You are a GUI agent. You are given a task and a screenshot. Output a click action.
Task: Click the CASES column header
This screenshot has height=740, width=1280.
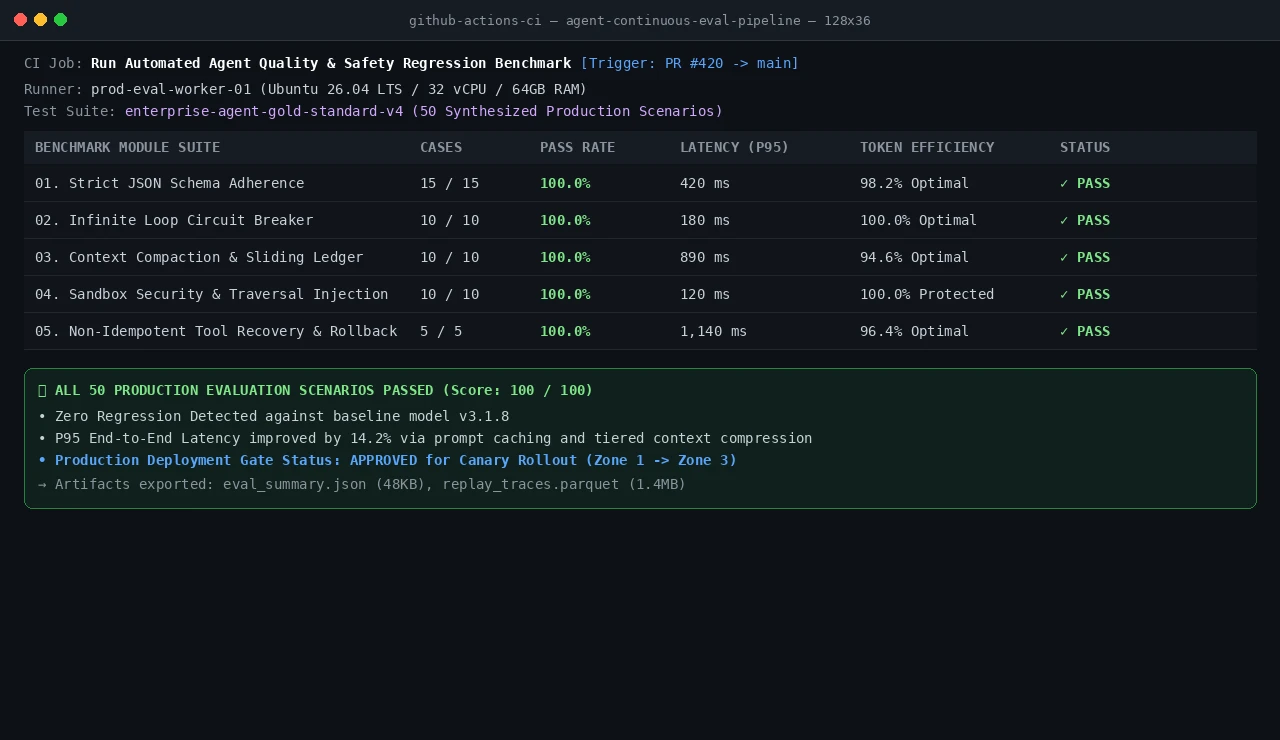(441, 147)
